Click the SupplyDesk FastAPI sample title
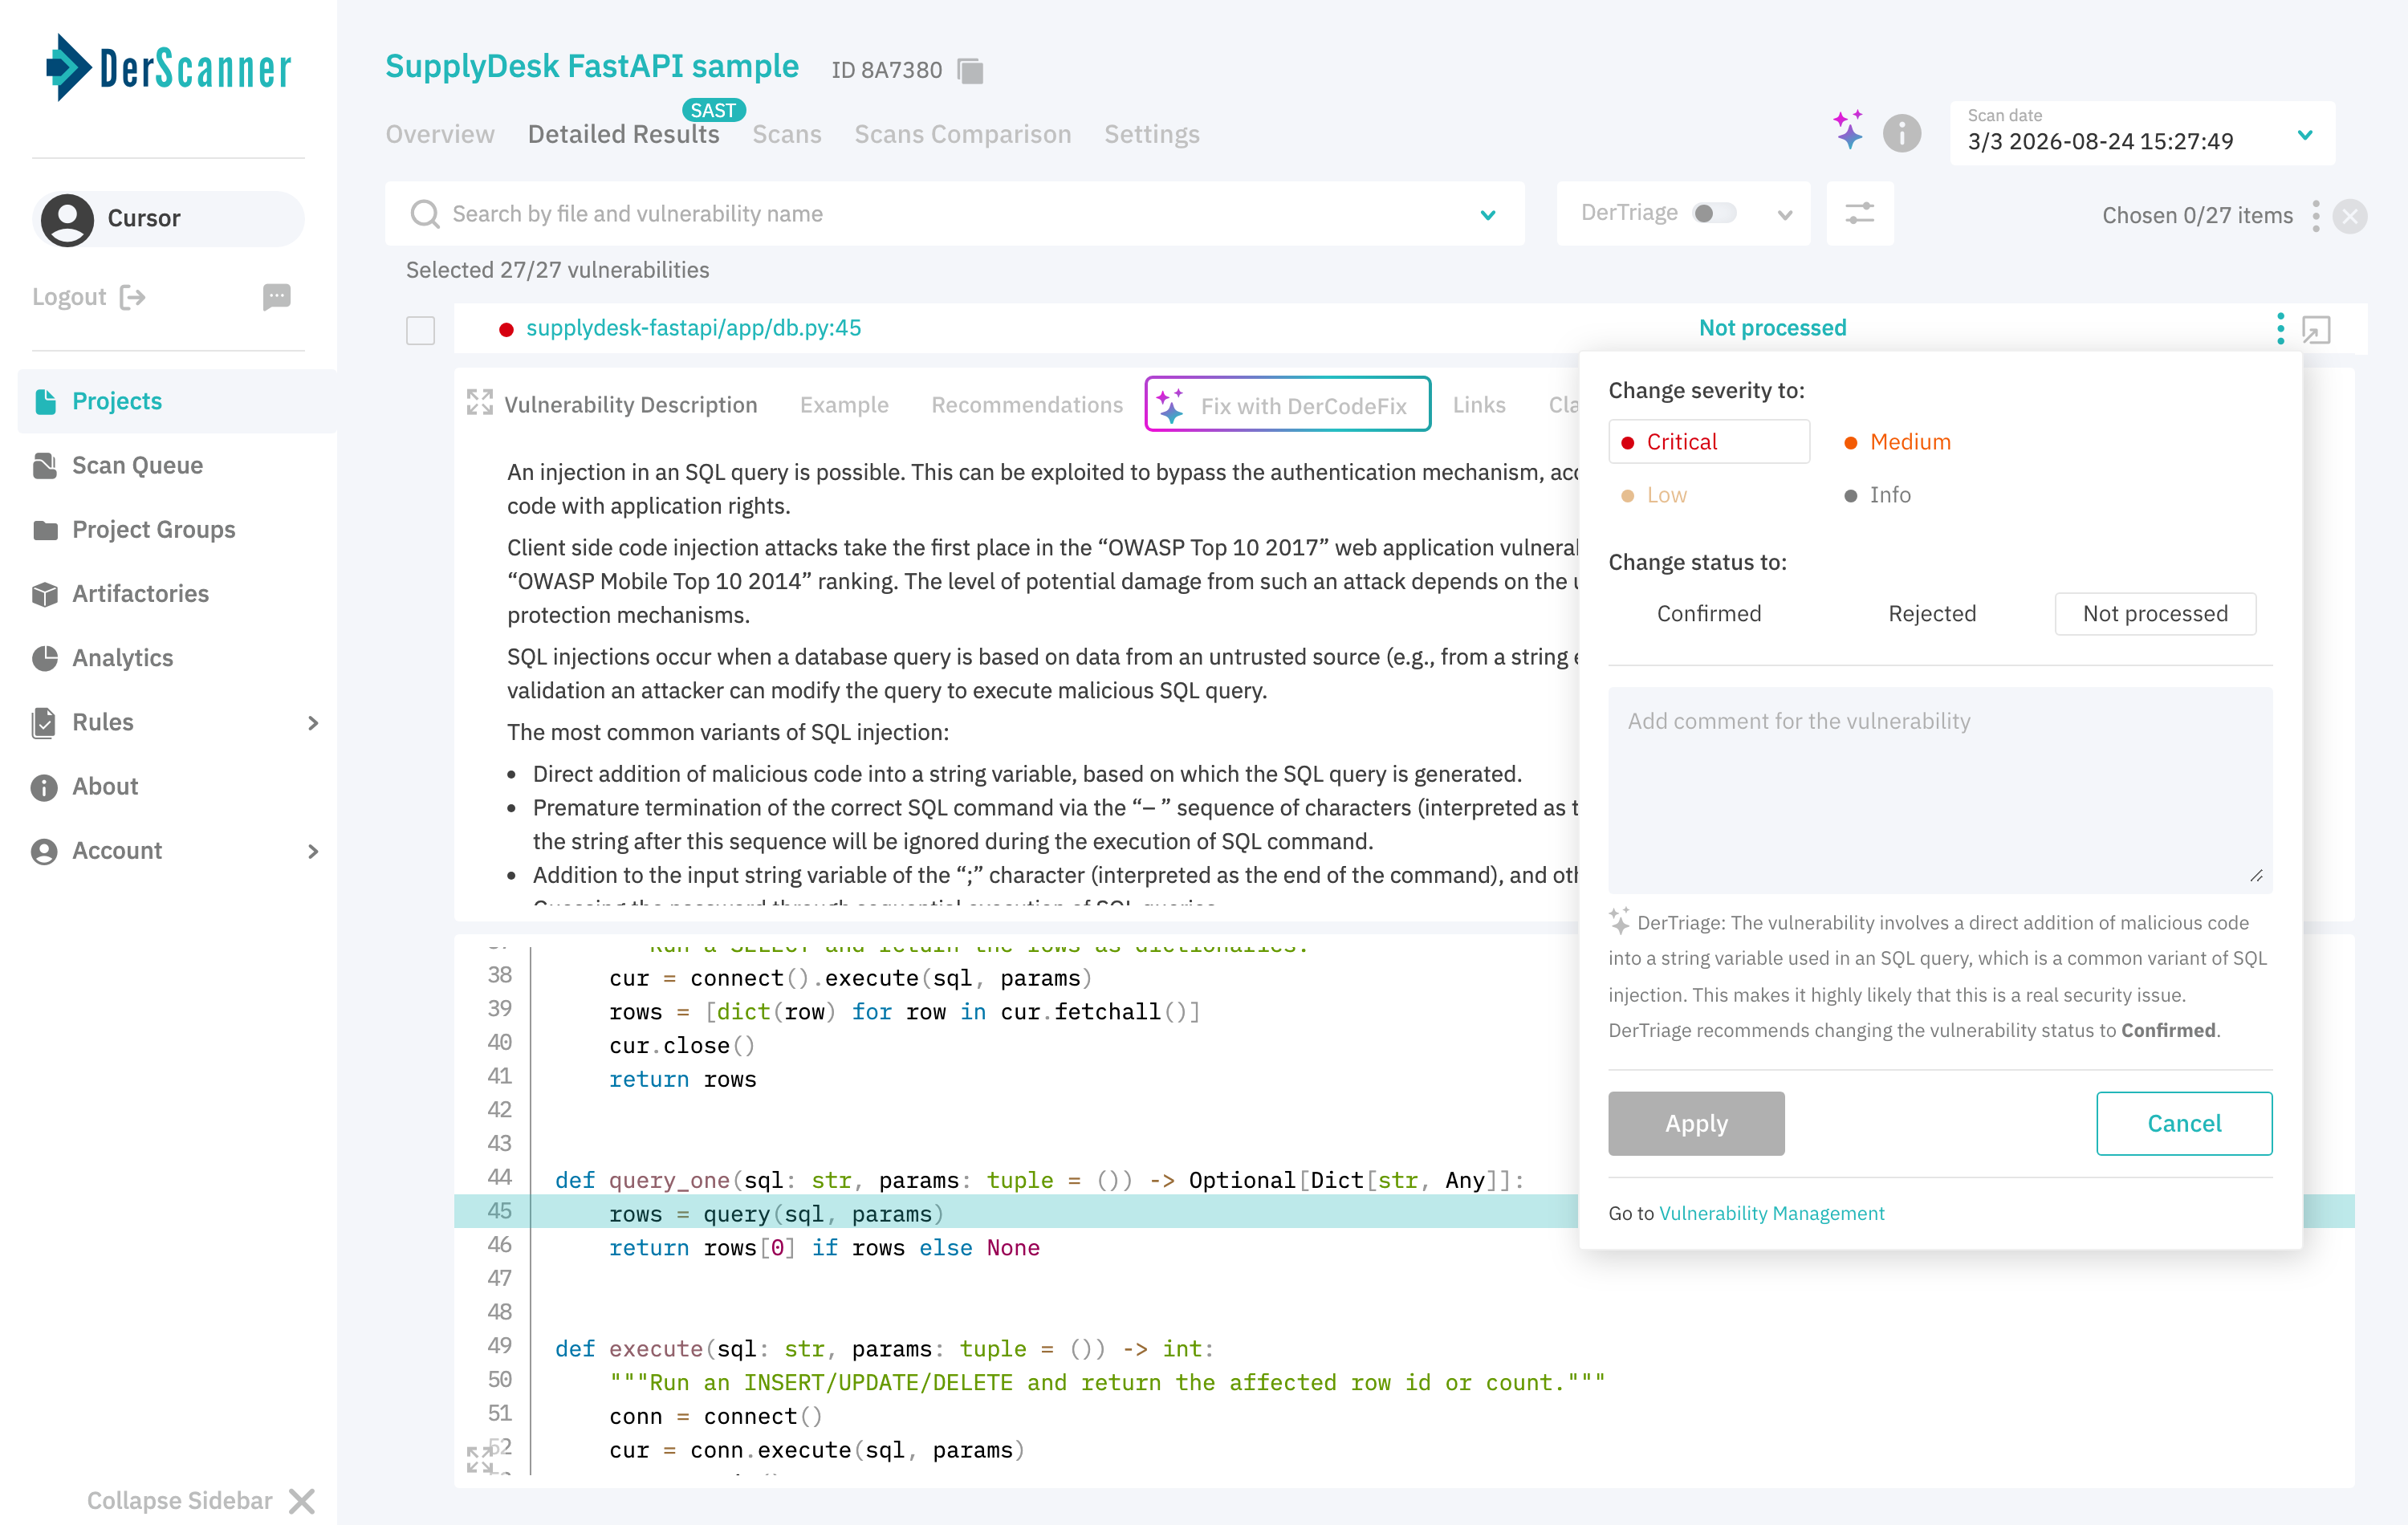This screenshot has height=1525, width=2408. 592,66
